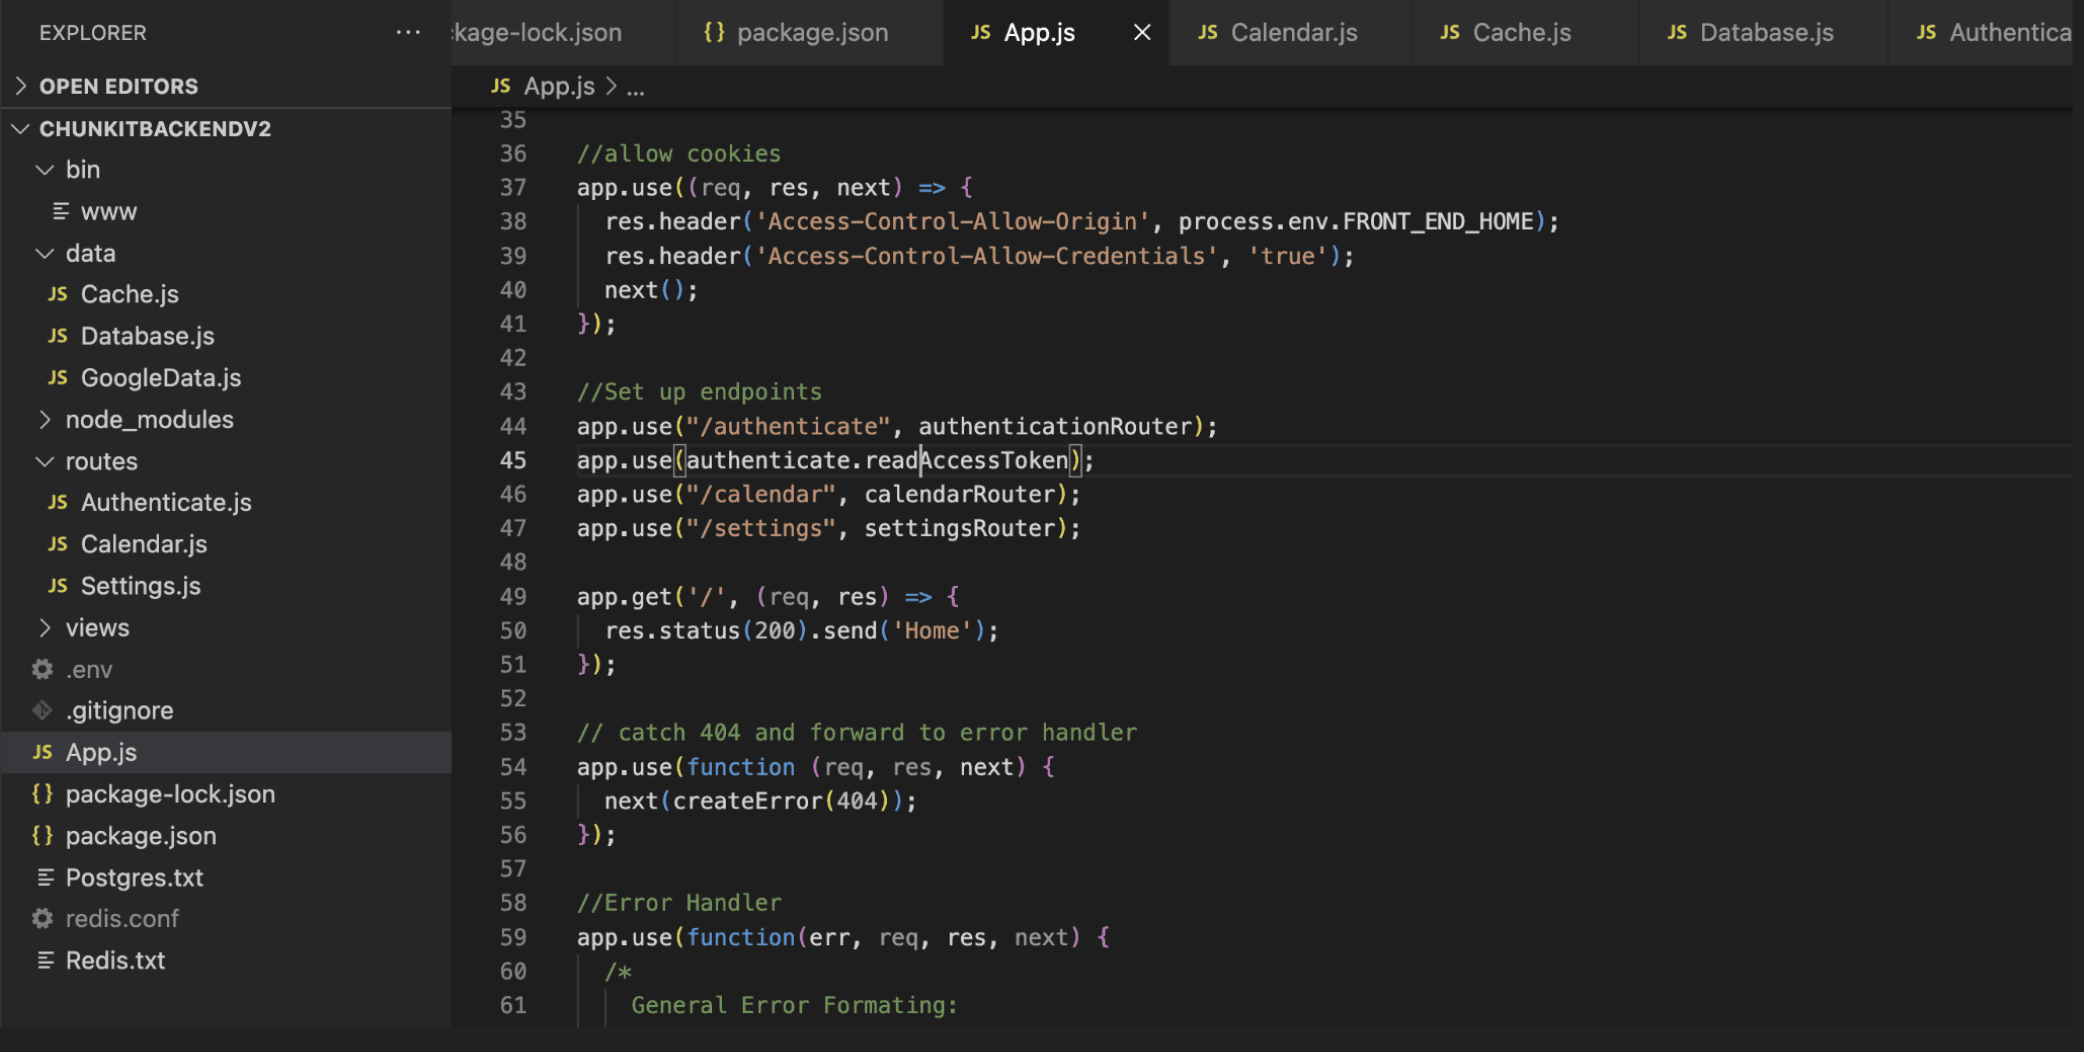Click the JS icon beside Settings.js
2084x1052 pixels.
(58, 586)
